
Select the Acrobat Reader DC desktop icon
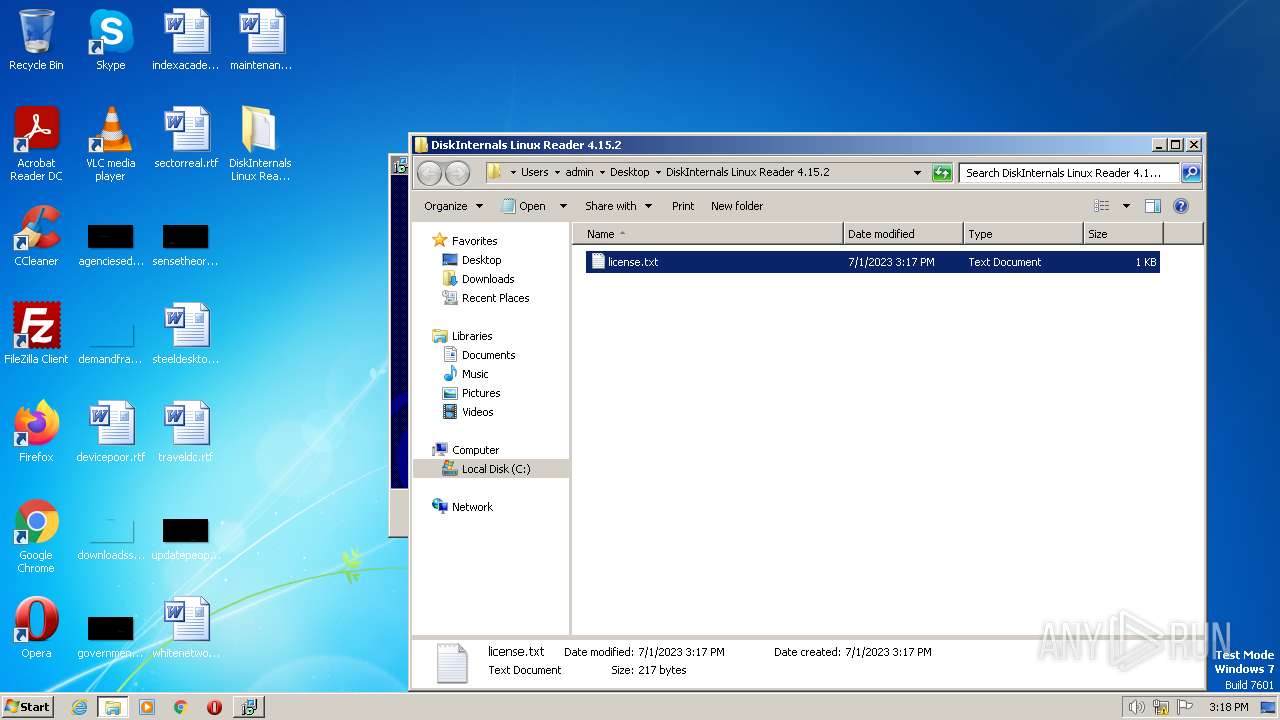(36, 144)
